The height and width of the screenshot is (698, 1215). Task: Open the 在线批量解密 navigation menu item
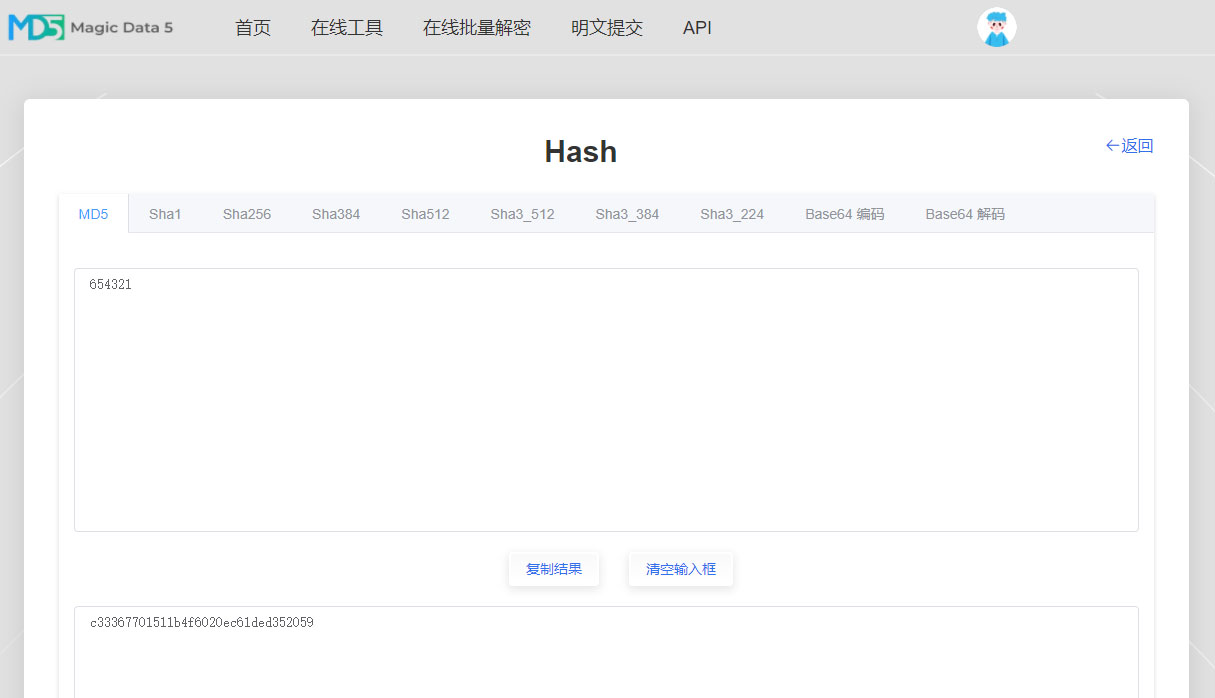pyautogui.click(x=476, y=28)
